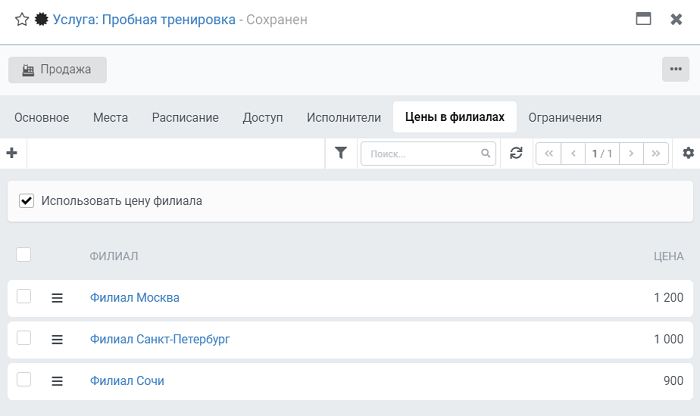
Task: Click the drag handle for Филиал Санкт-Петербург
Action: (x=57, y=340)
